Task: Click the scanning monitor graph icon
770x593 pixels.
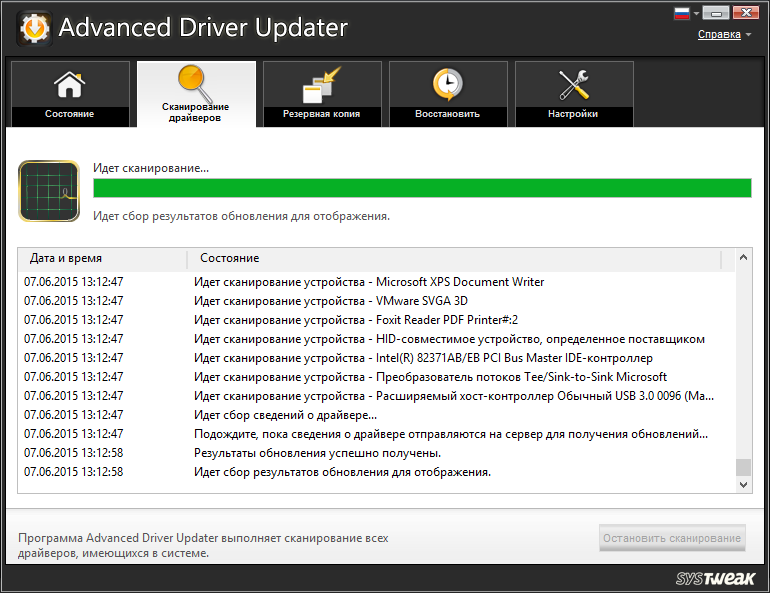Action: click(49, 191)
